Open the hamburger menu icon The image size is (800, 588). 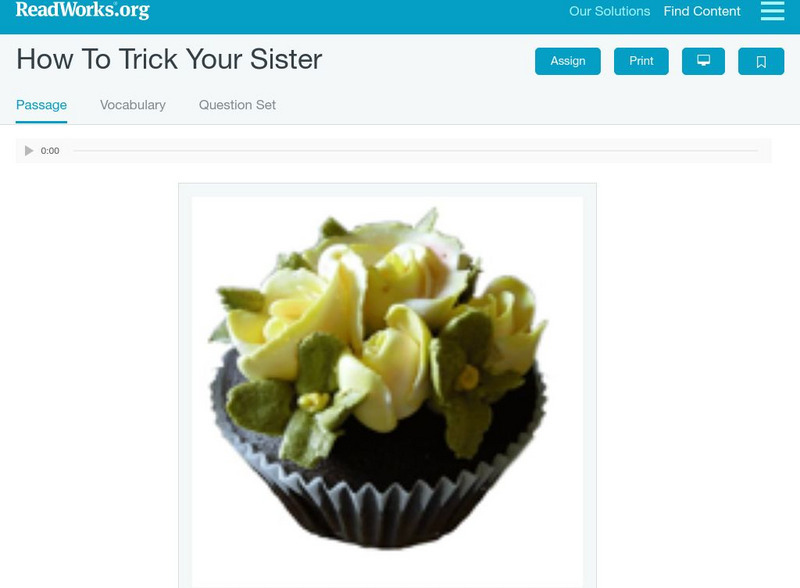(x=772, y=11)
